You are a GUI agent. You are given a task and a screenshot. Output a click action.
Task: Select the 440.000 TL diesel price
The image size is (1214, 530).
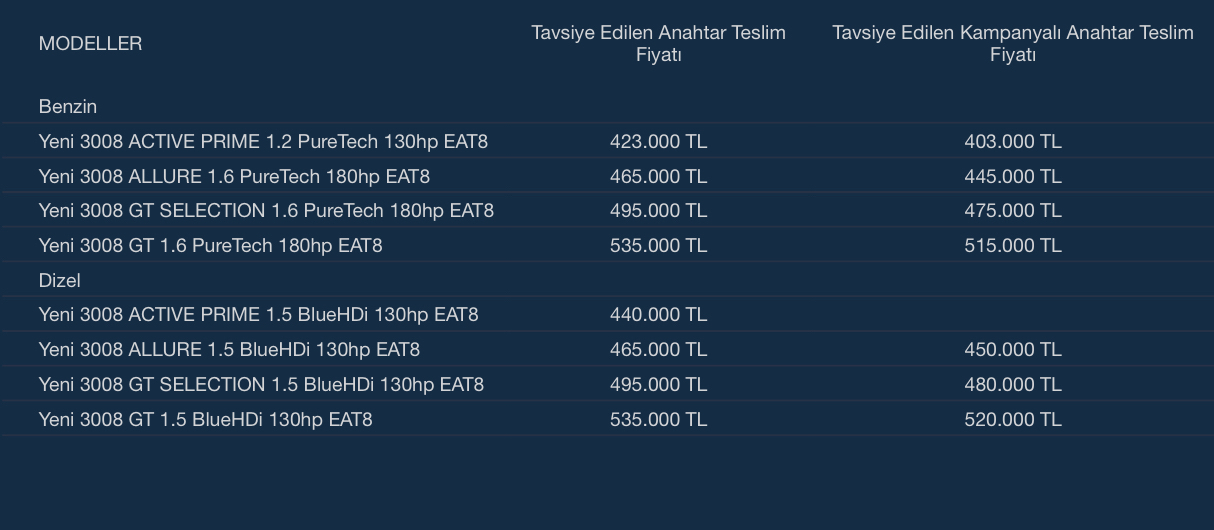pyautogui.click(x=658, y=314)
